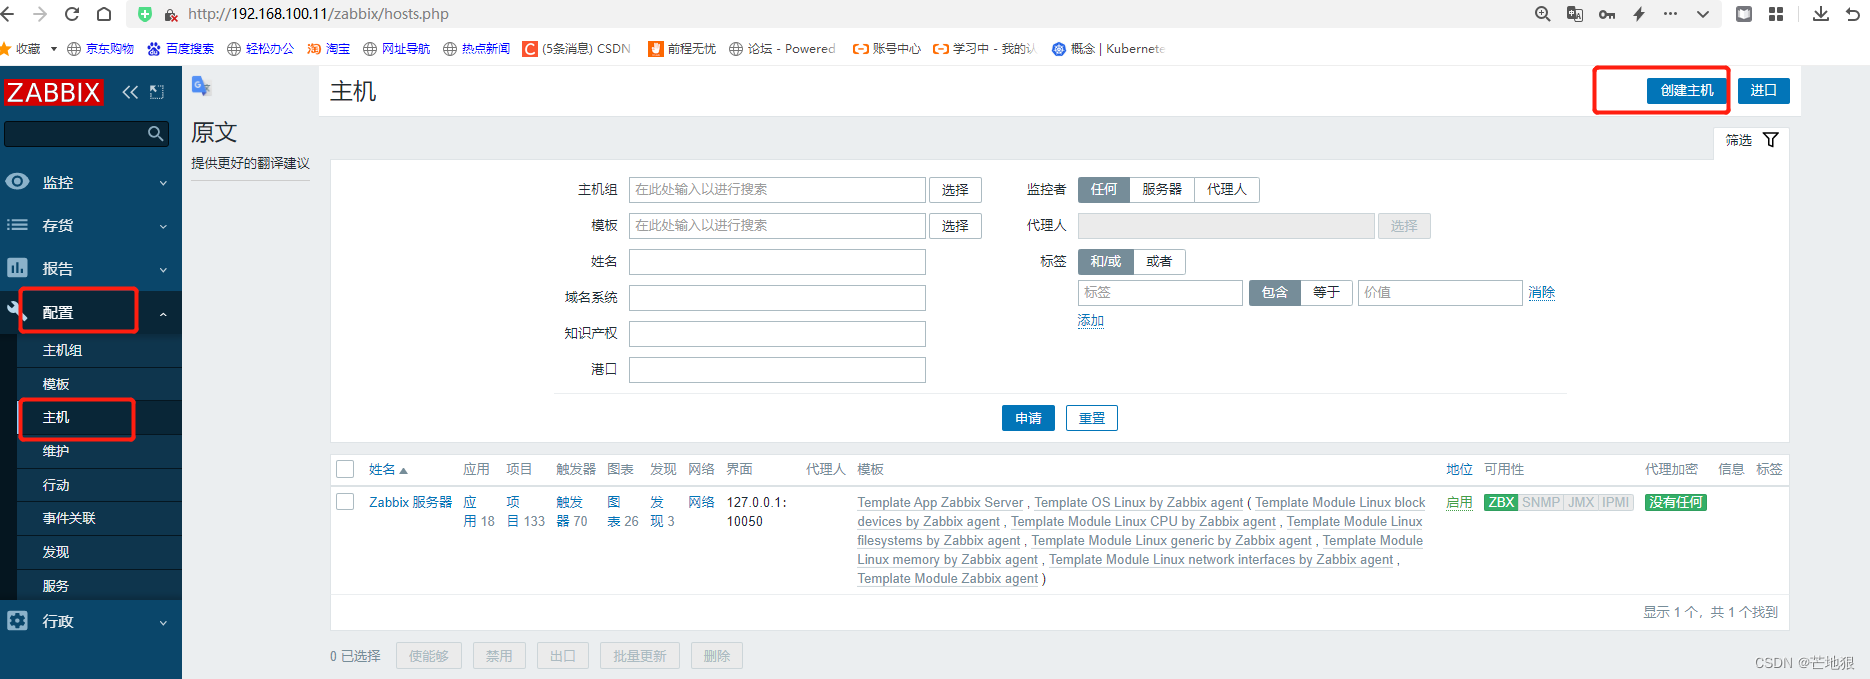Click the 监控 eye icon
Image resolution: width=1870 pixels, height=679 pixels.
point(17,182)
